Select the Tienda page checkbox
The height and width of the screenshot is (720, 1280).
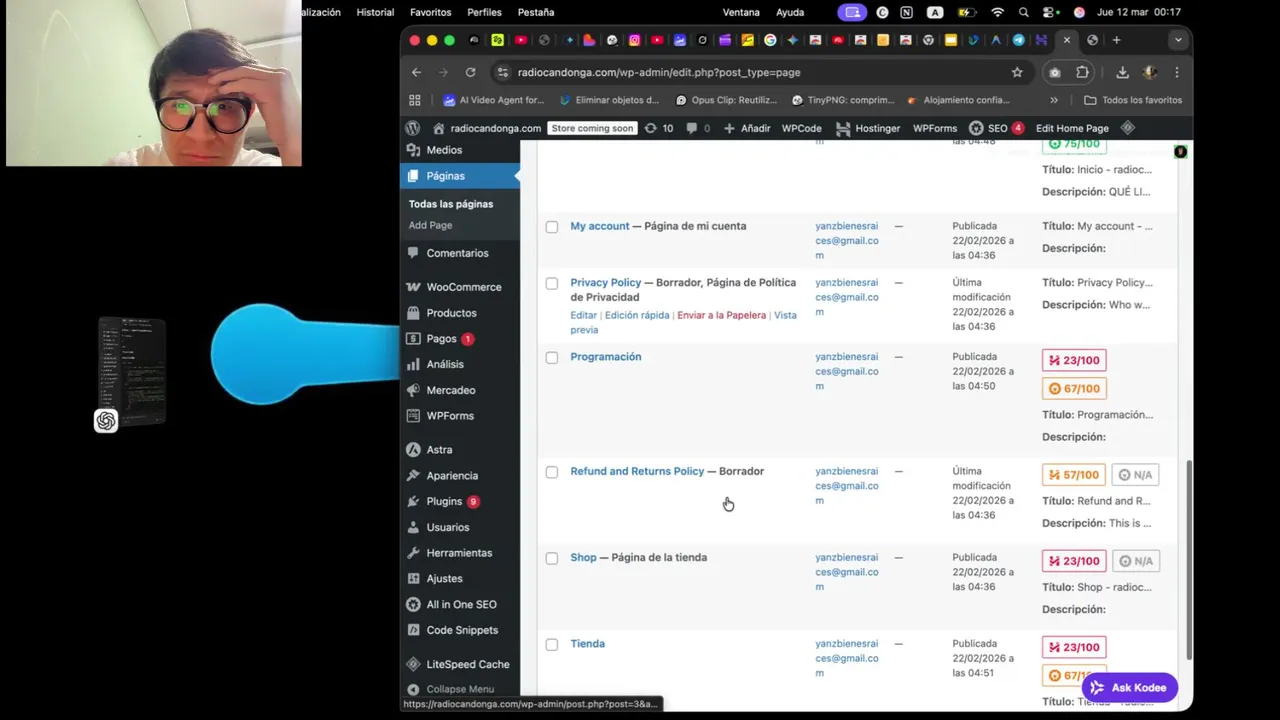pos(551,645)
